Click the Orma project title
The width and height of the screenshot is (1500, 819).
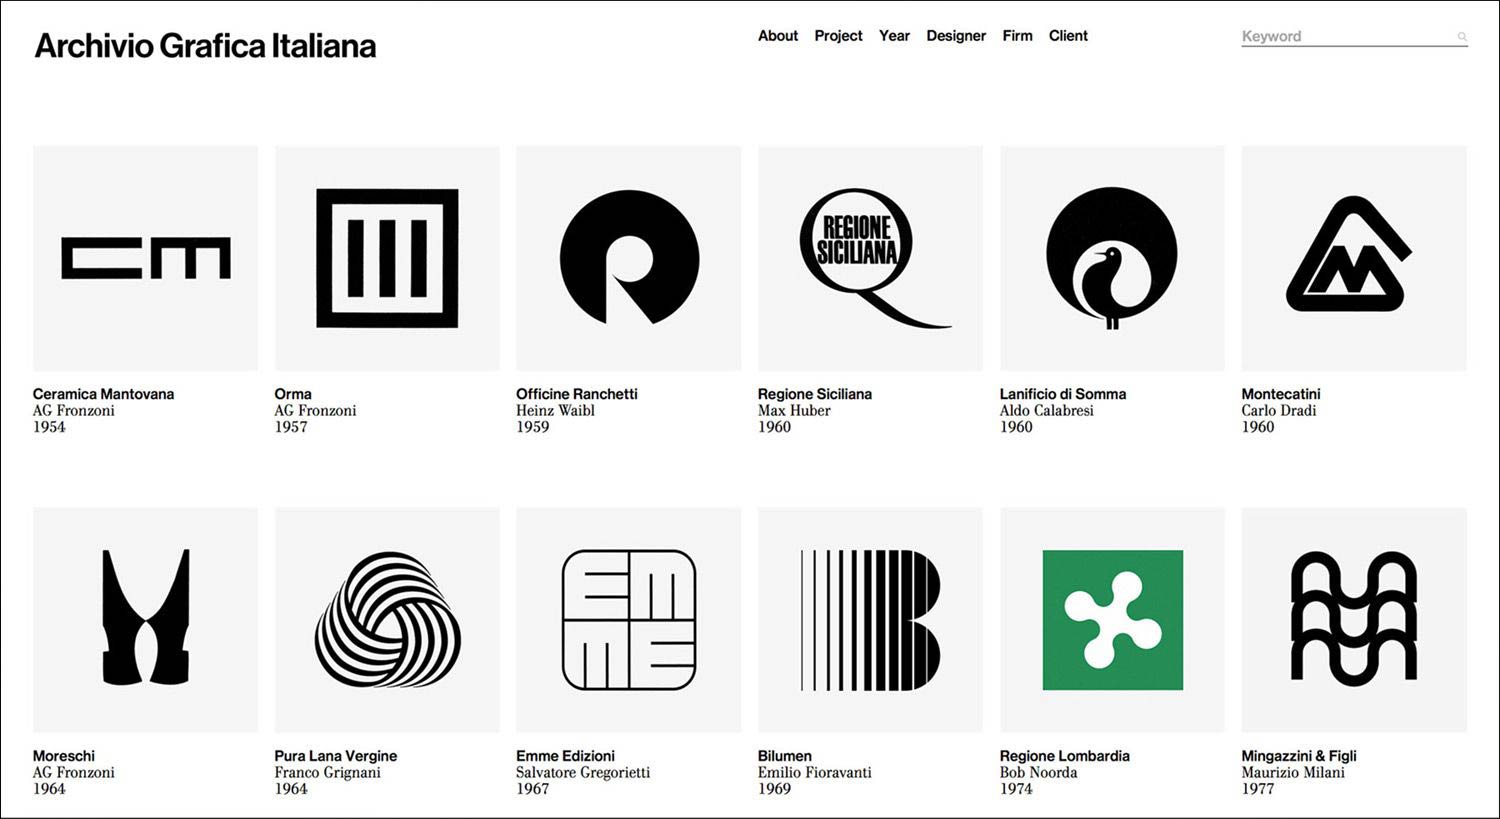(x=293, y=394)
